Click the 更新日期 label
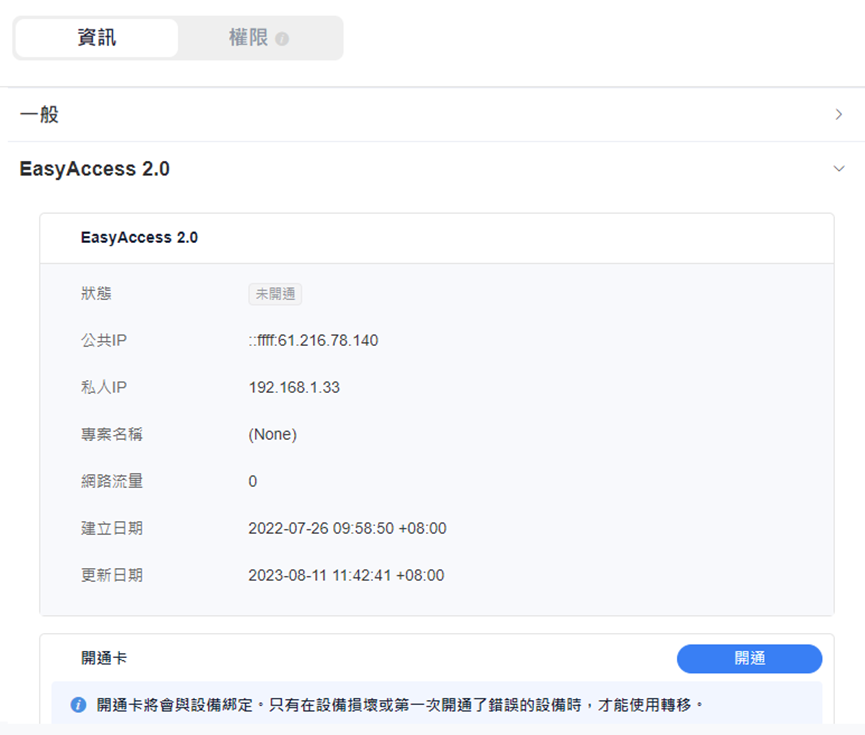This screenshot has width=865, height=735. pyautogui.click(x=111, y=575)
